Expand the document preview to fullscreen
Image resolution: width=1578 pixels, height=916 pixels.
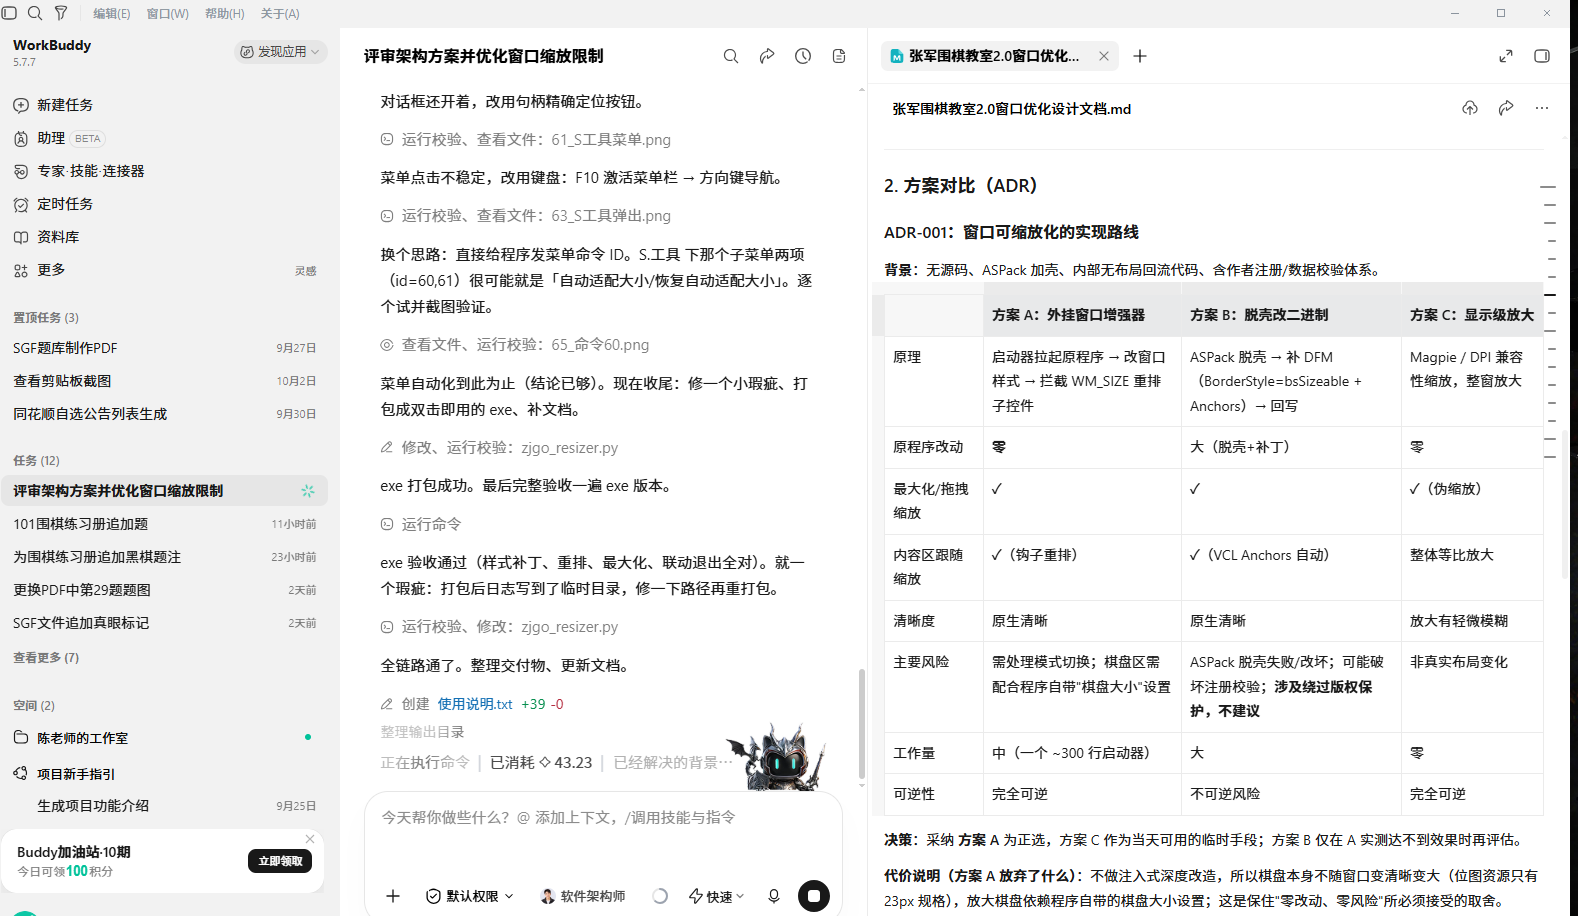(x=1506, y=56)
